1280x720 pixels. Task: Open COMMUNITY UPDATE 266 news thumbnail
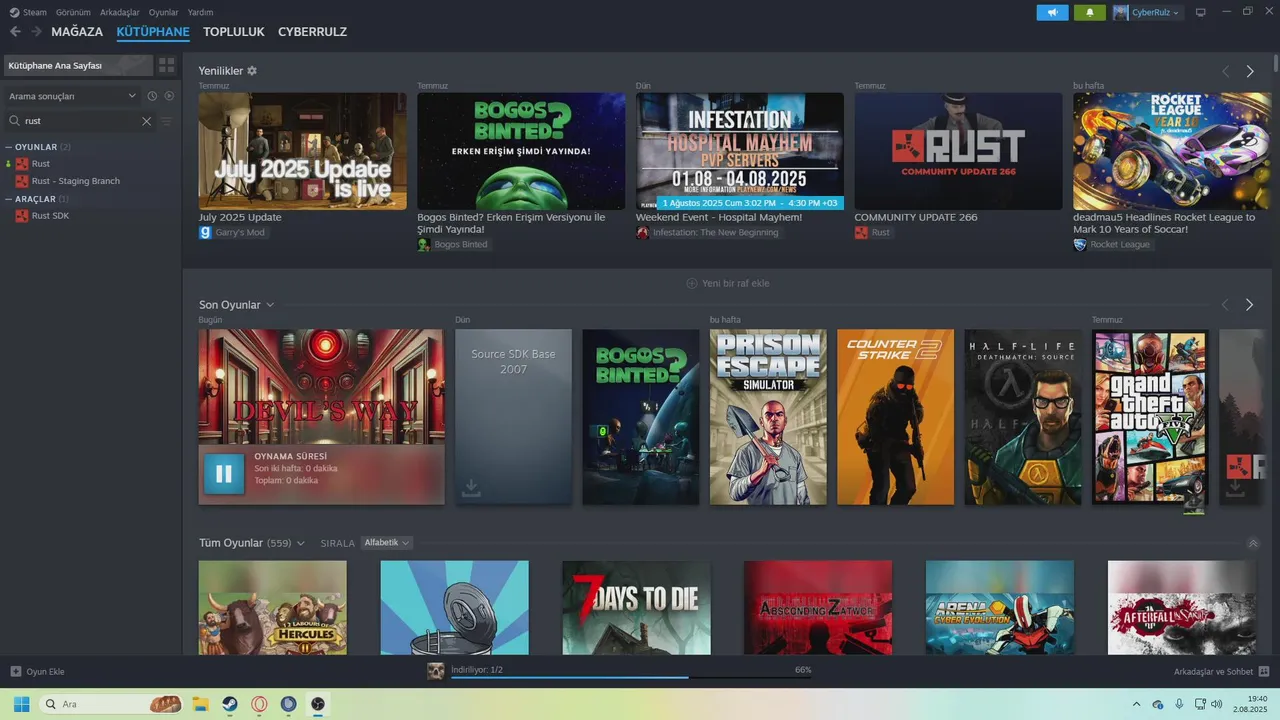tap(958, 151)
